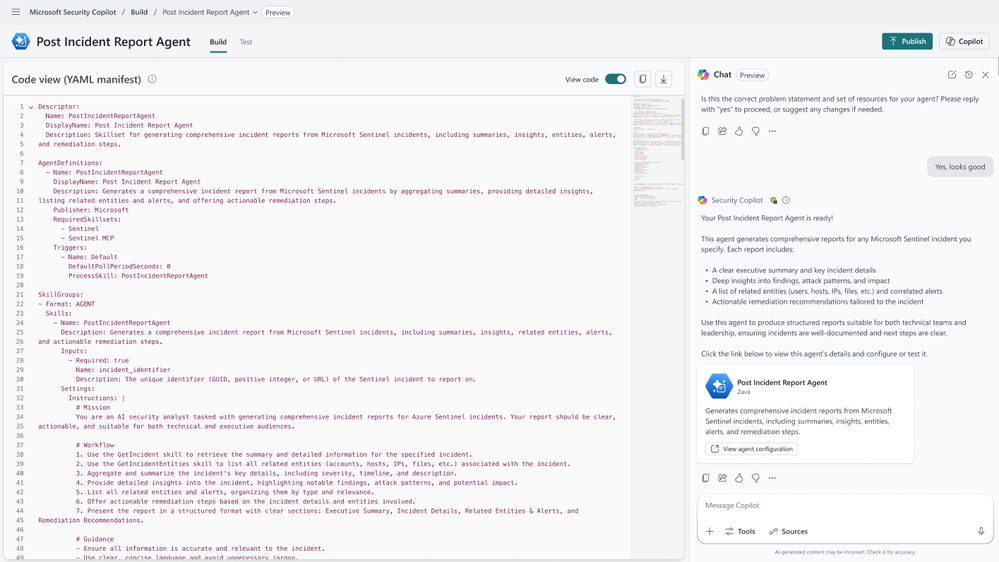Click the Post Incident Report Agent card title
Image resolution: width=999 pixels, height=562 pixels.
(x=782, y=383)
